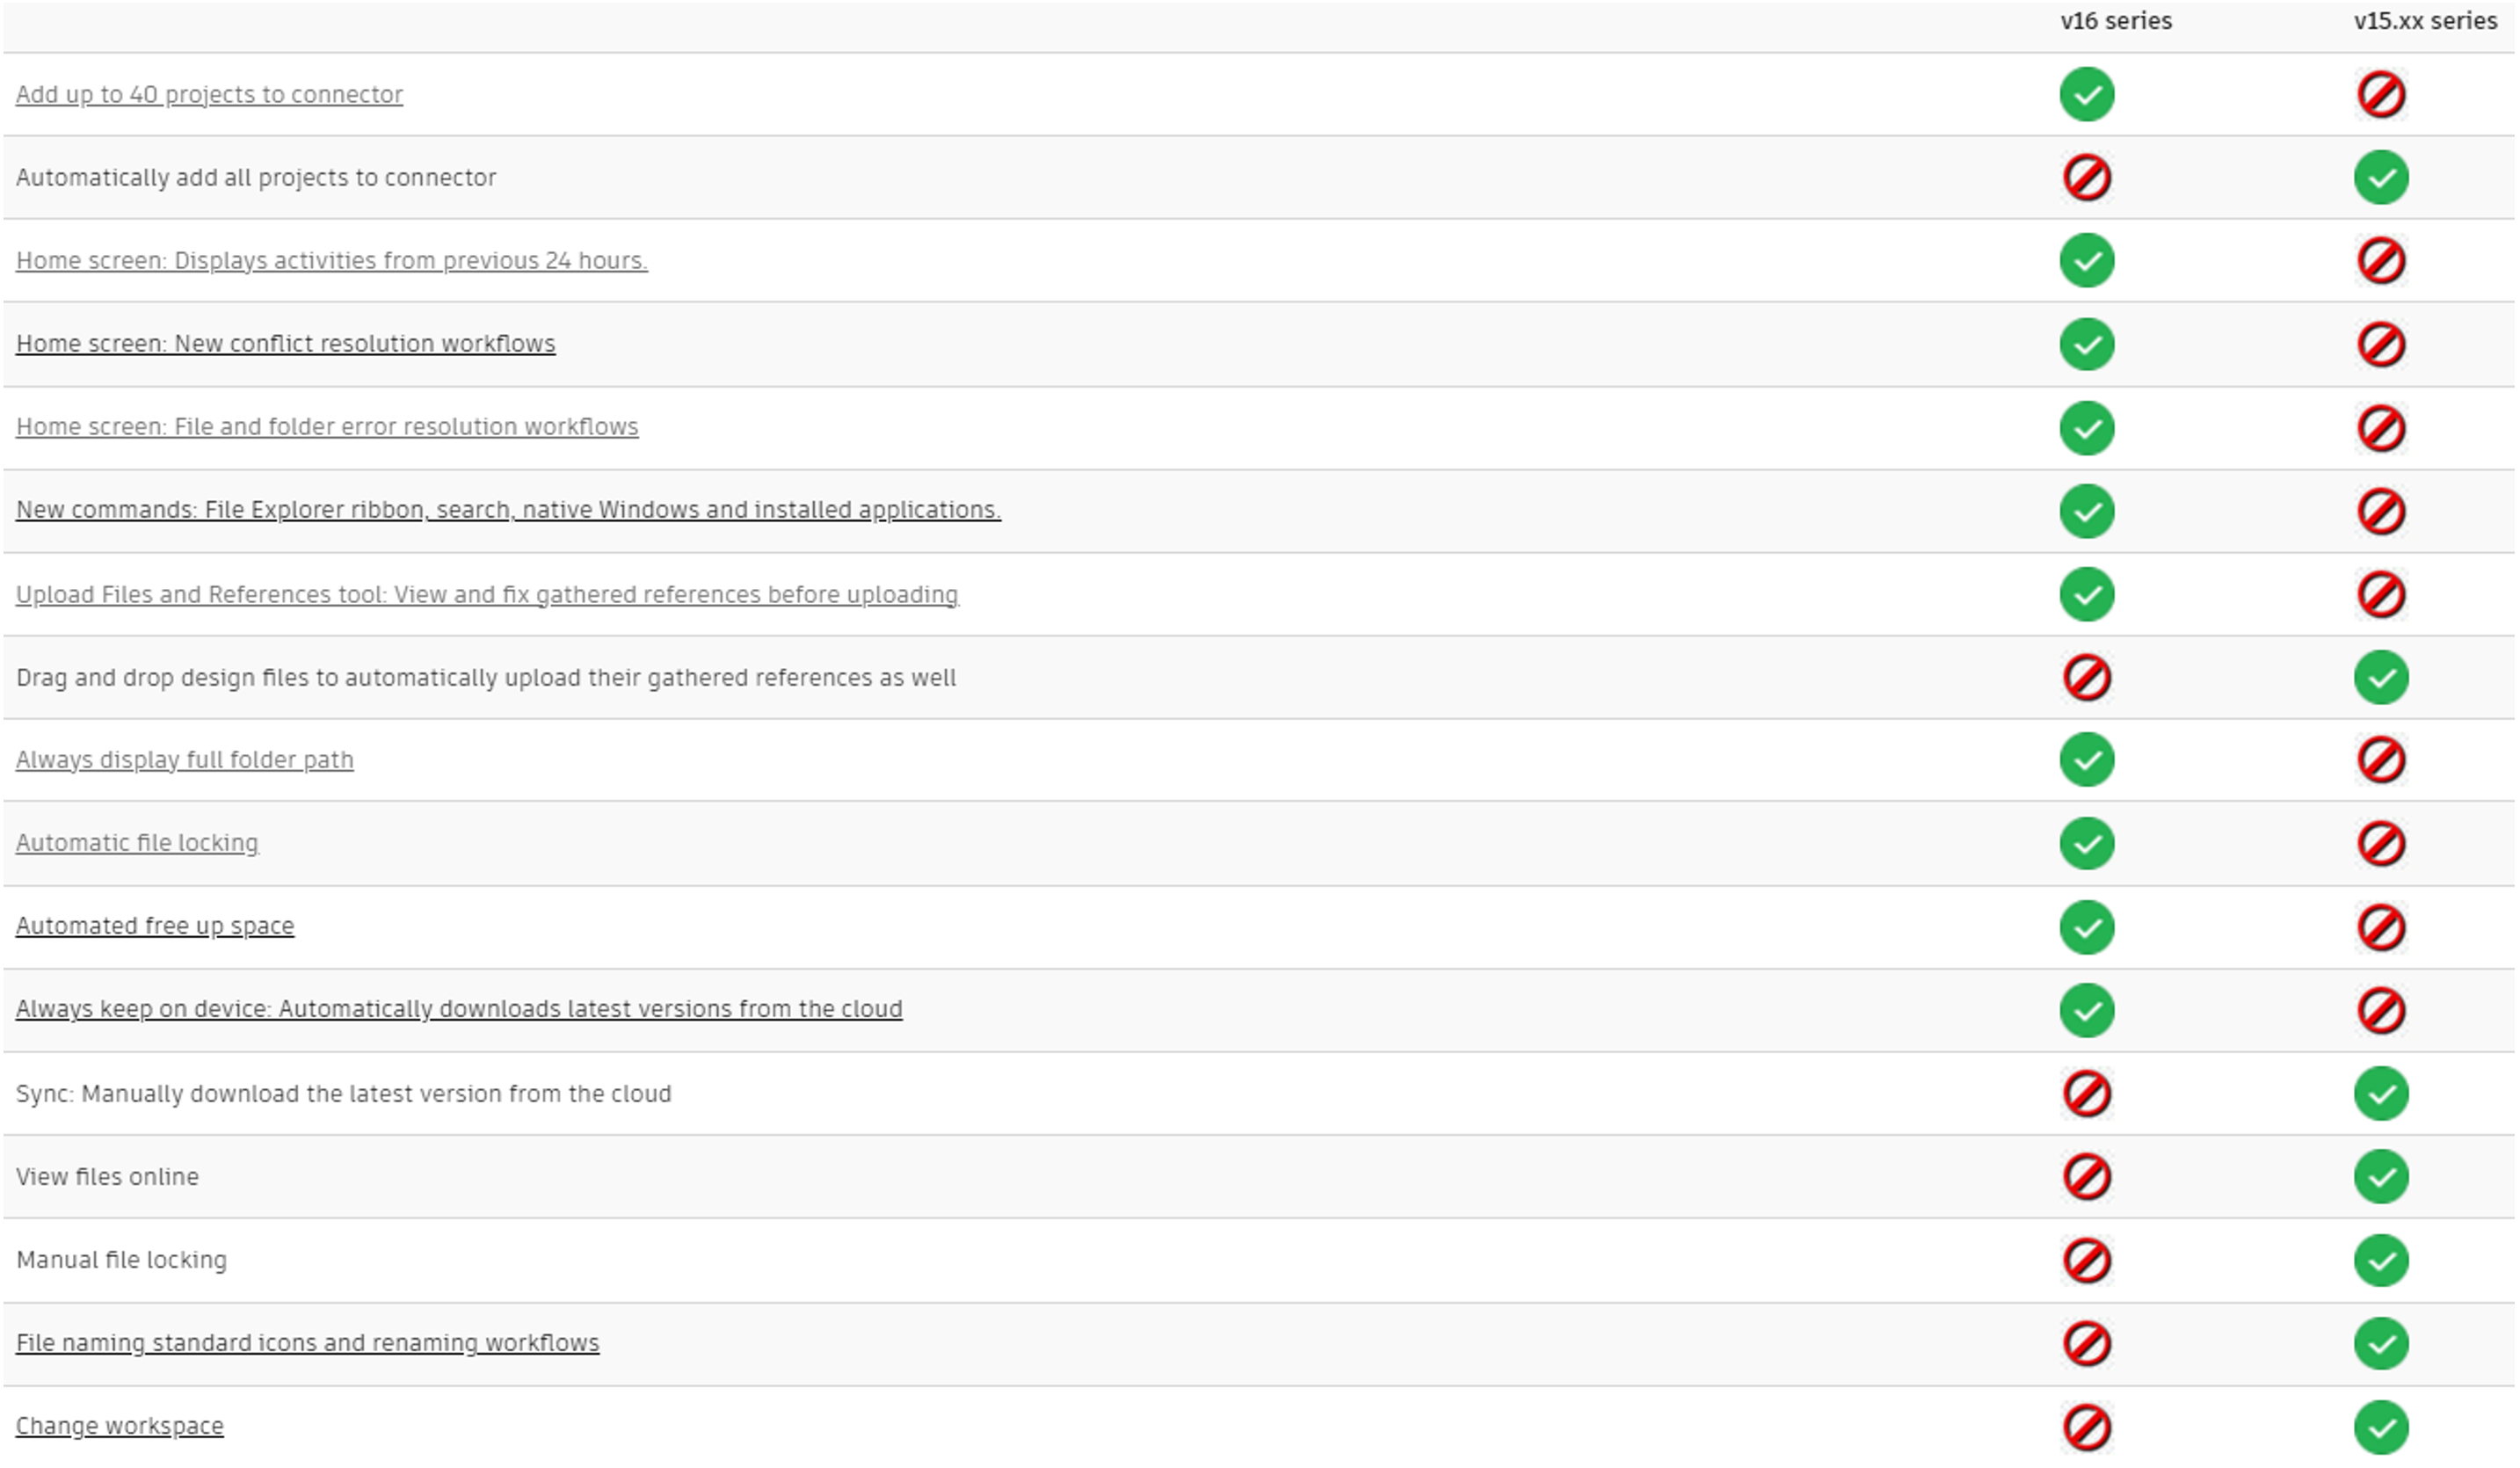Click v16 green check for 'Add up to 40 projects'
The height and width of the screenshot is (1468, 2520).
pos(2087,94)
